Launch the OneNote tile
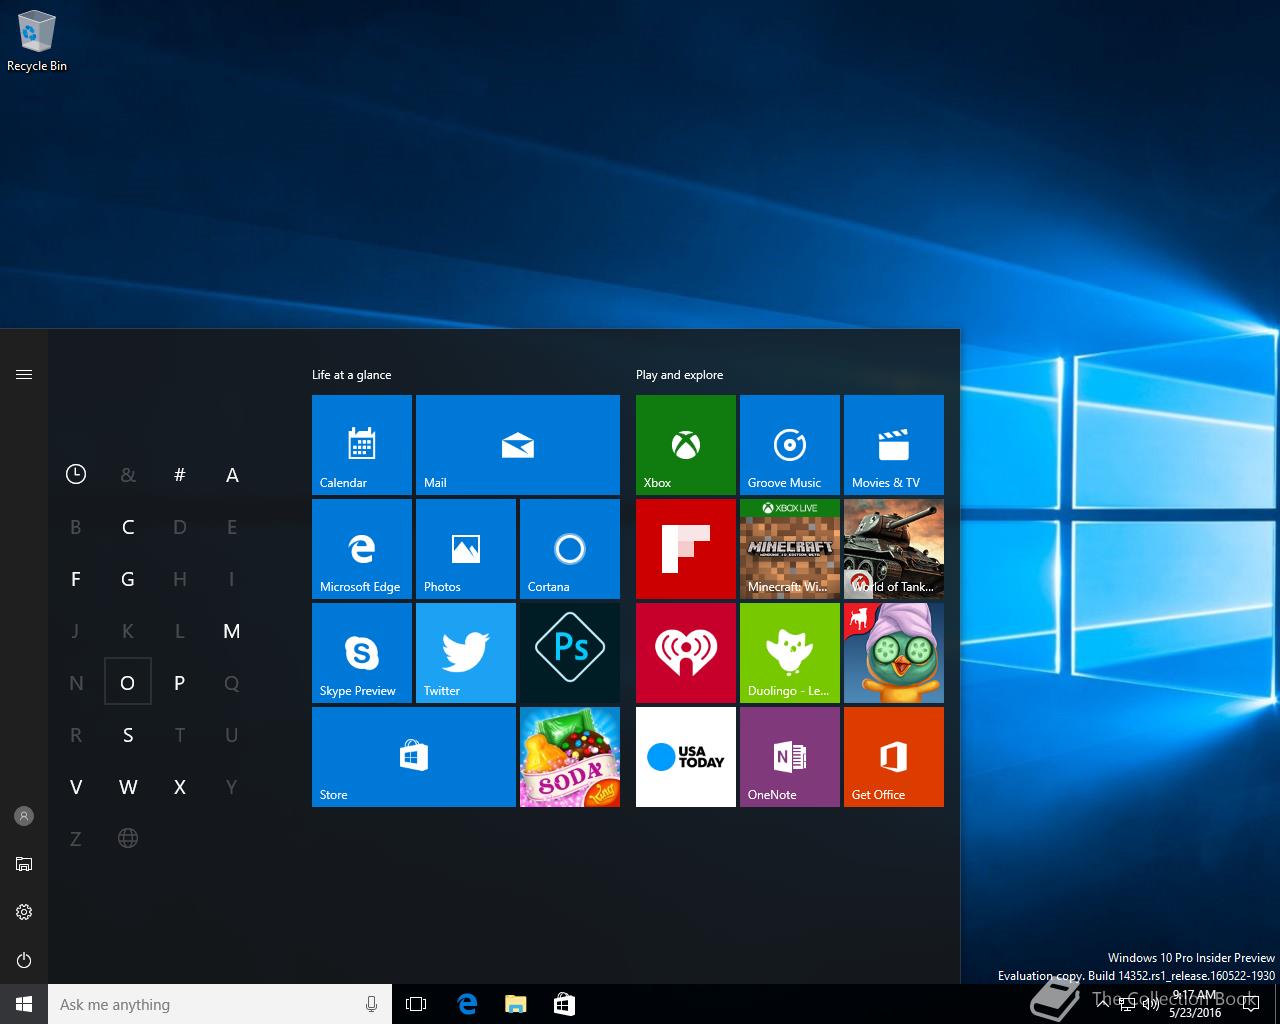This screenshot has width=1280, height=1024. click(x=790, y=757)
